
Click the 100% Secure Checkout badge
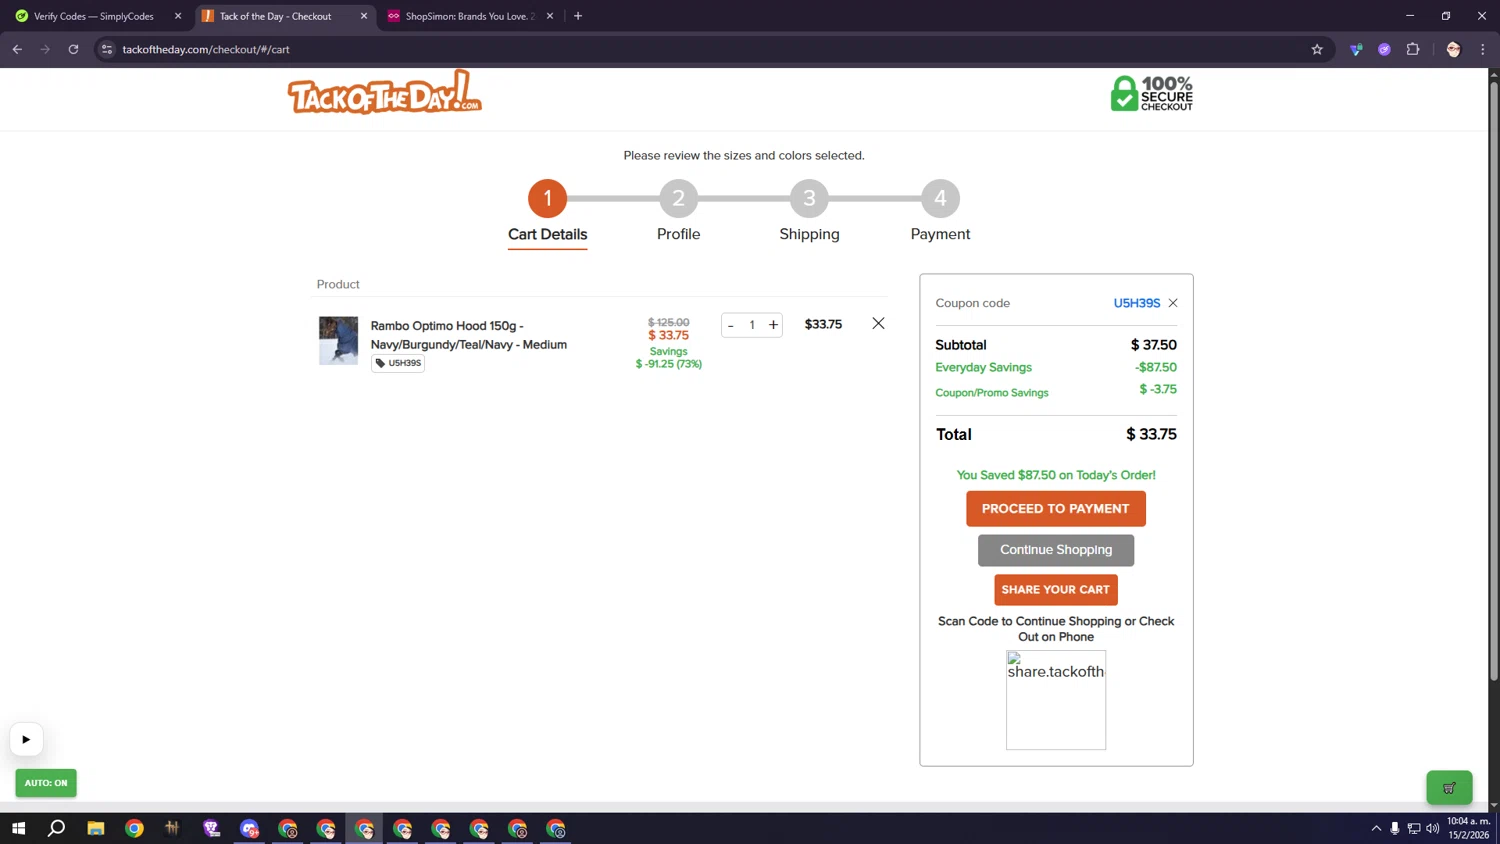(x=1152, y=93)
